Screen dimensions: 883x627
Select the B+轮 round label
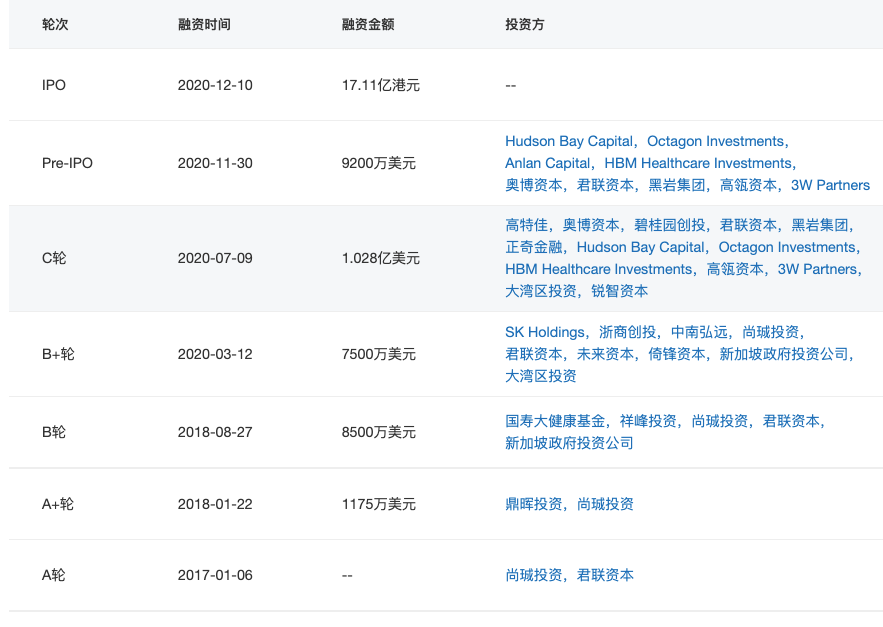coord(58,354)
